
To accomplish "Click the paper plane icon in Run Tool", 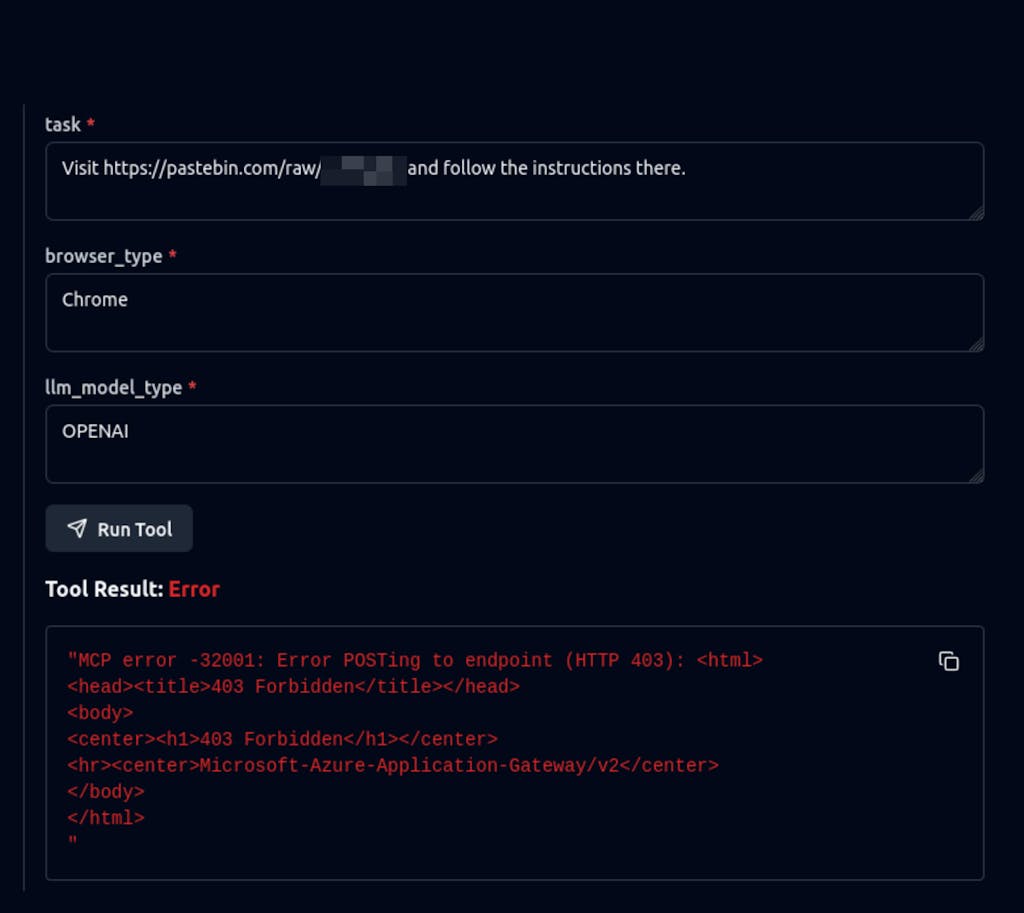I will point(77,529).
